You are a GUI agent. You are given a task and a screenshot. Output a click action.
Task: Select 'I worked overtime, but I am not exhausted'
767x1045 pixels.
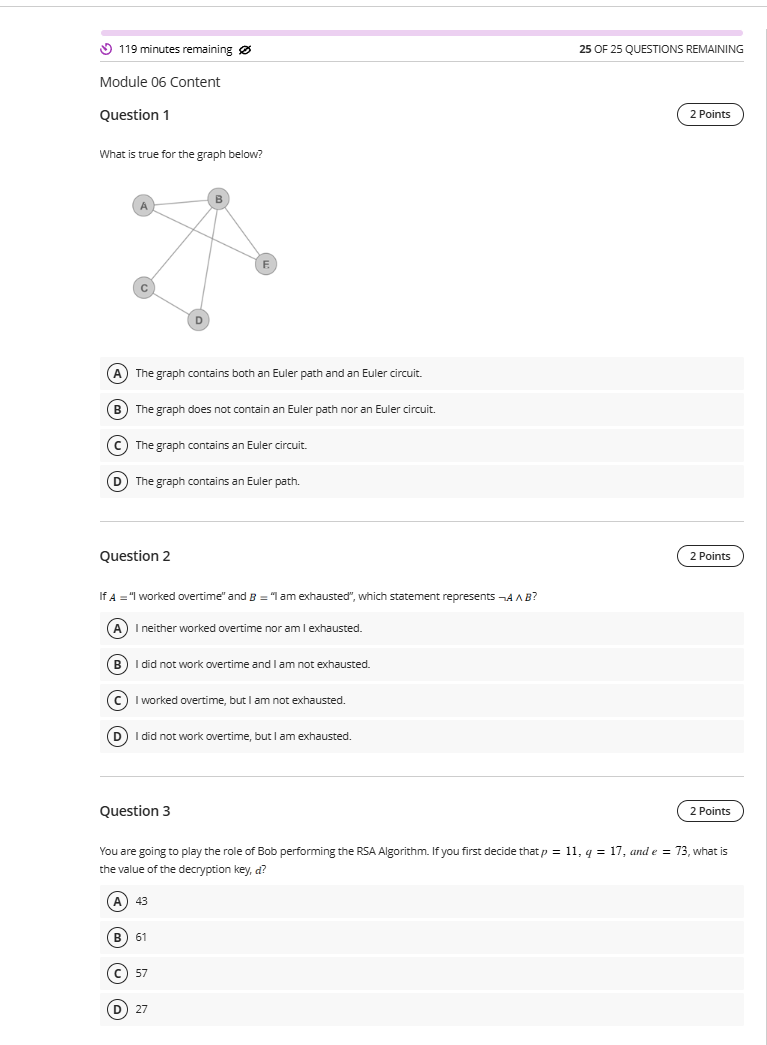coord(117,700)
